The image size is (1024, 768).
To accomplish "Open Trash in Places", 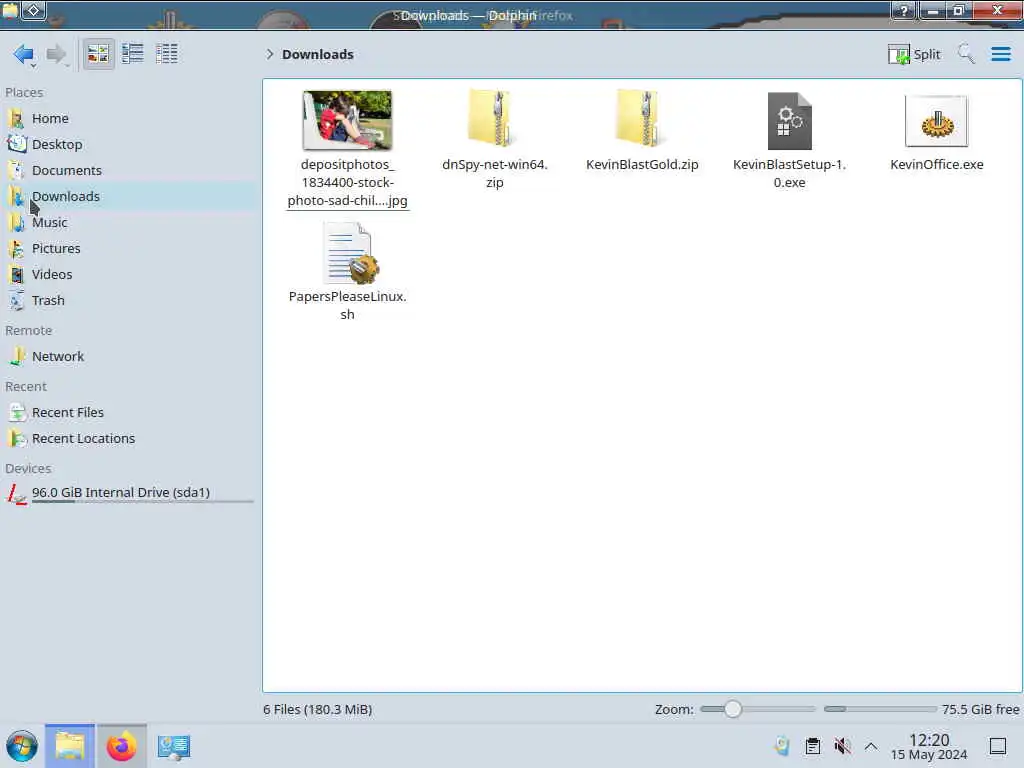I will (128, 300).
